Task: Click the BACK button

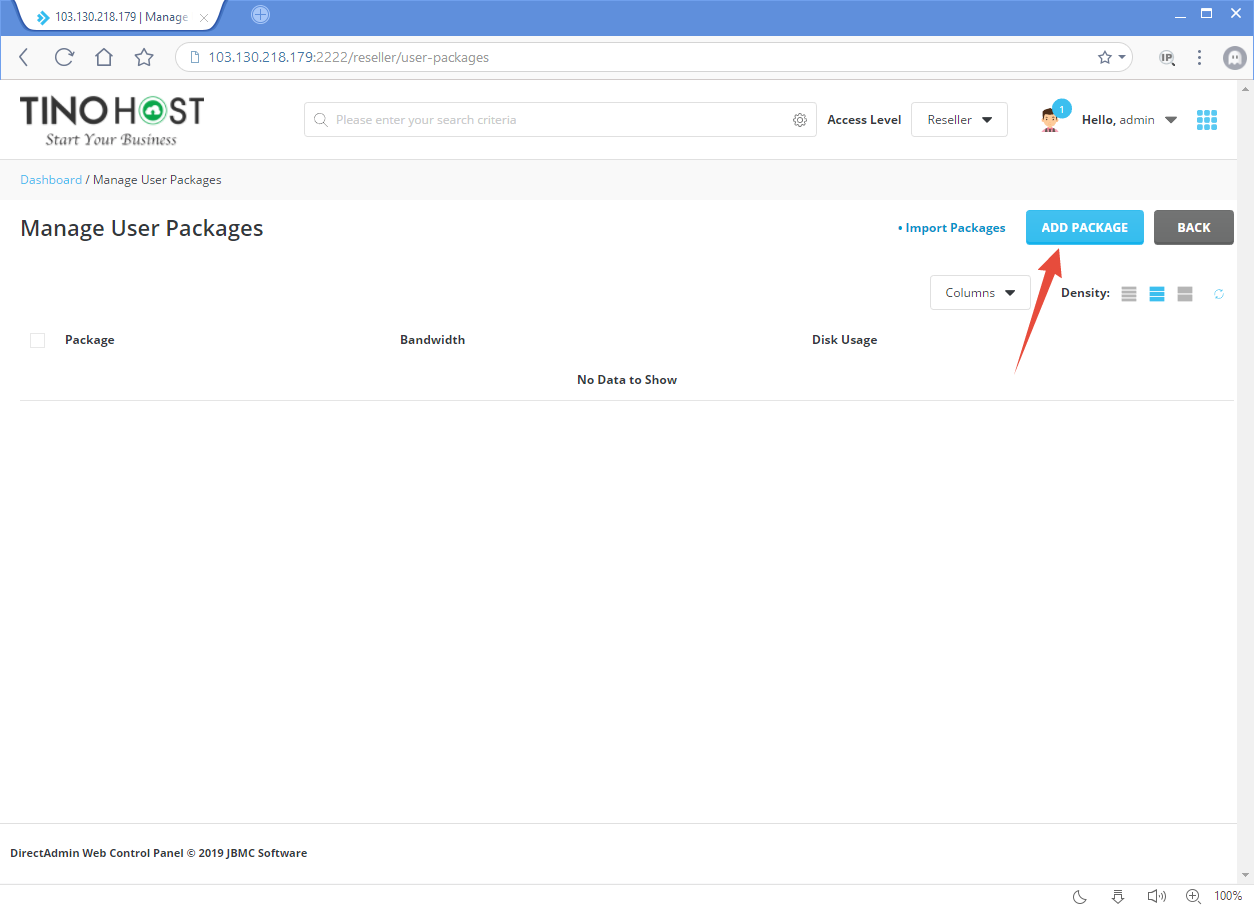Action: 1193,228
